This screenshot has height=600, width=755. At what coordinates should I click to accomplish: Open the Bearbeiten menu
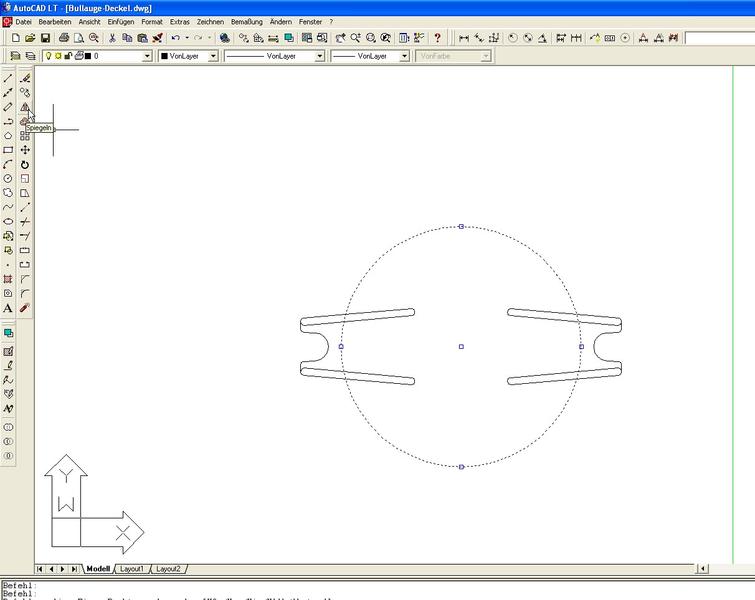point(55,22)
